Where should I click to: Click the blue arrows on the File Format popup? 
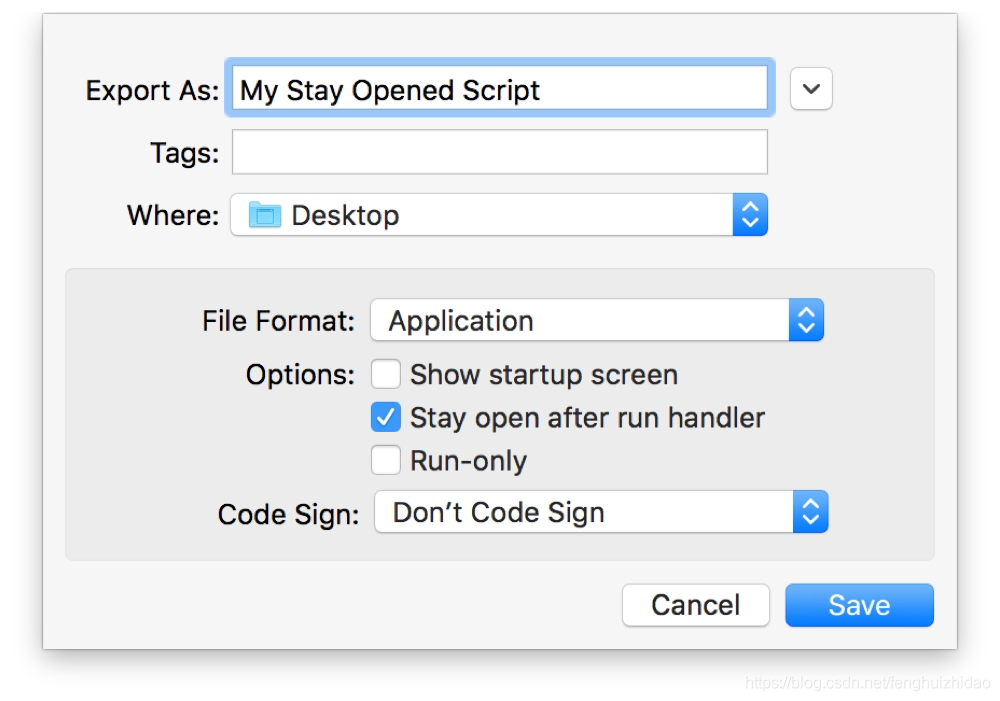[806, 320]
